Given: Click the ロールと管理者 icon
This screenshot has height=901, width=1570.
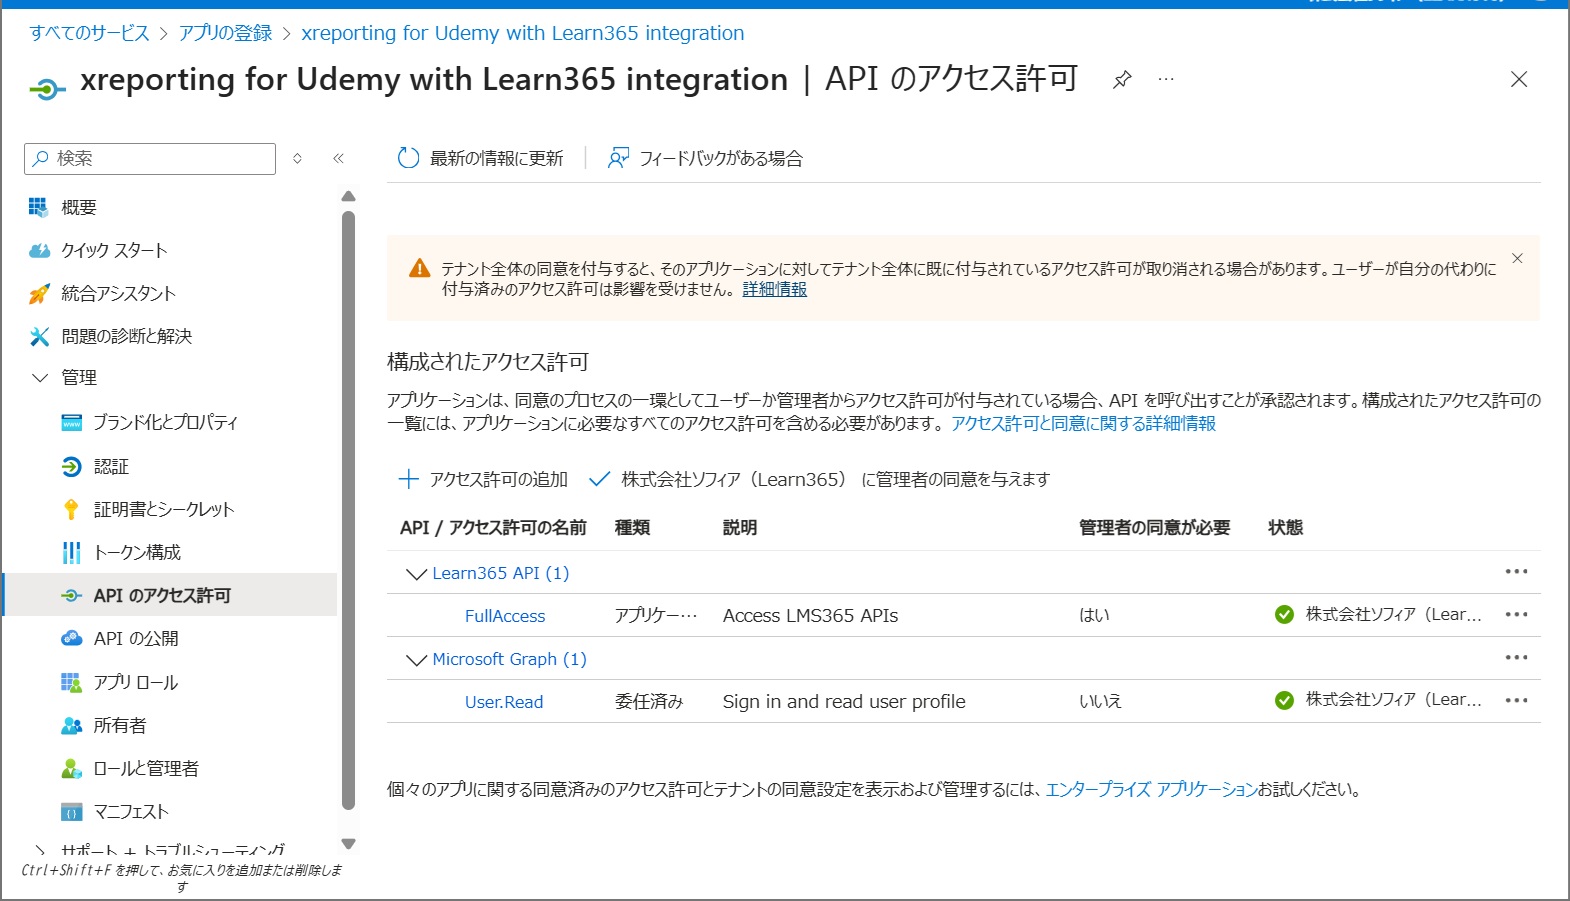Looking at the screenshot, I should 71,768.
